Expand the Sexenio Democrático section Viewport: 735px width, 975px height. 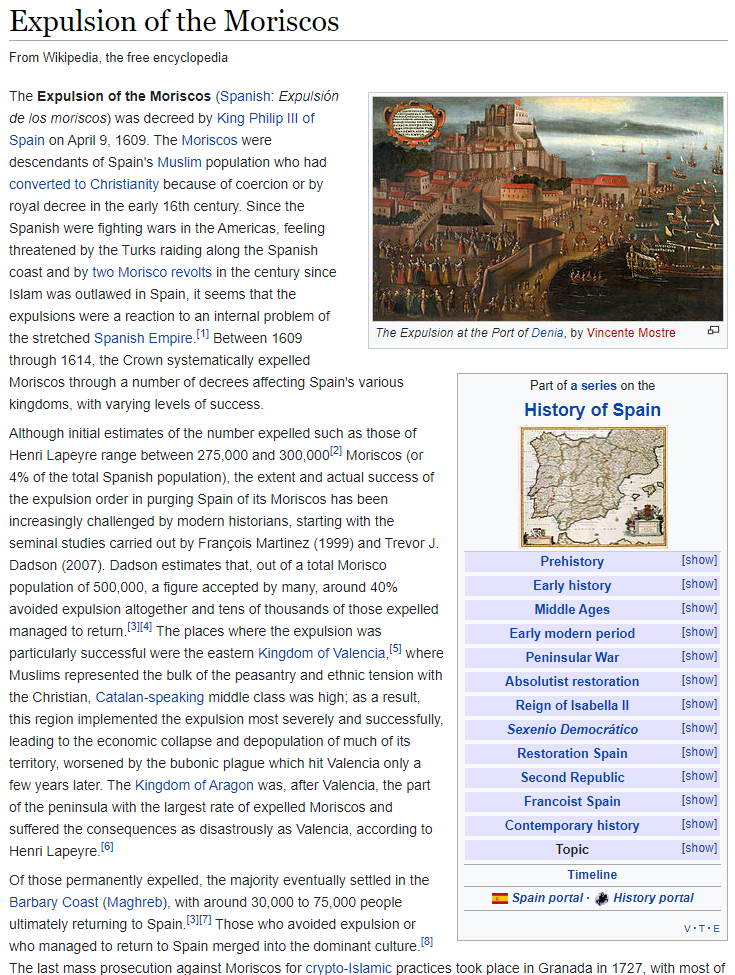click(700, 728)
